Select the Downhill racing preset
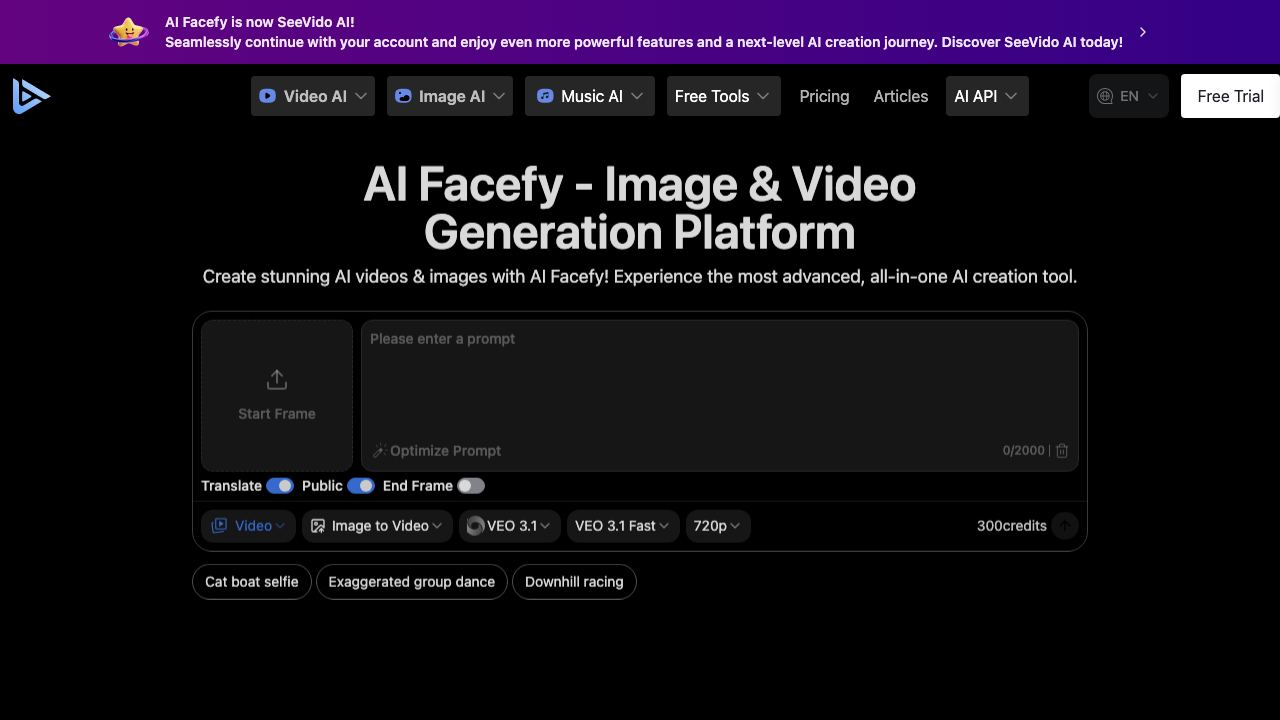 point(574,582)
